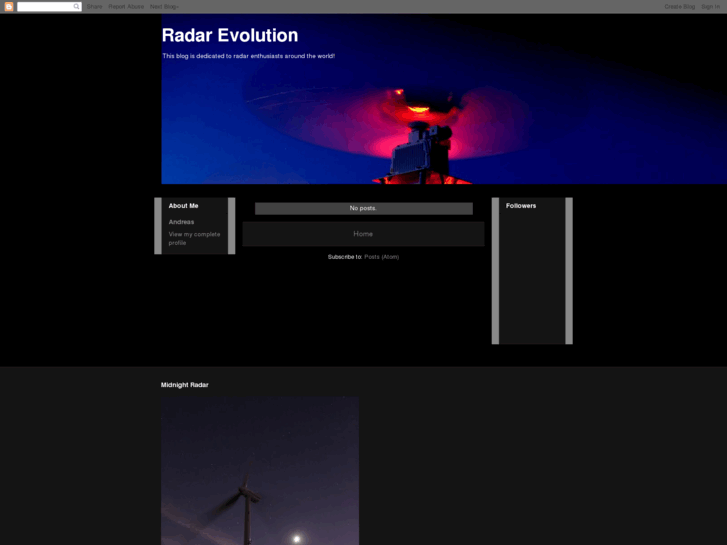This screenshot has height=545, width=727.
Task: Click the search magnifier icon in navbar
Action: (x=77, y=6)
